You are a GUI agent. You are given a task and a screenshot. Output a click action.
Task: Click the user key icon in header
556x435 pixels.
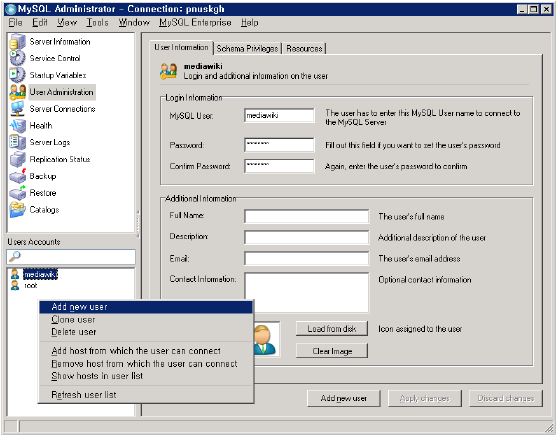(168, 71)
